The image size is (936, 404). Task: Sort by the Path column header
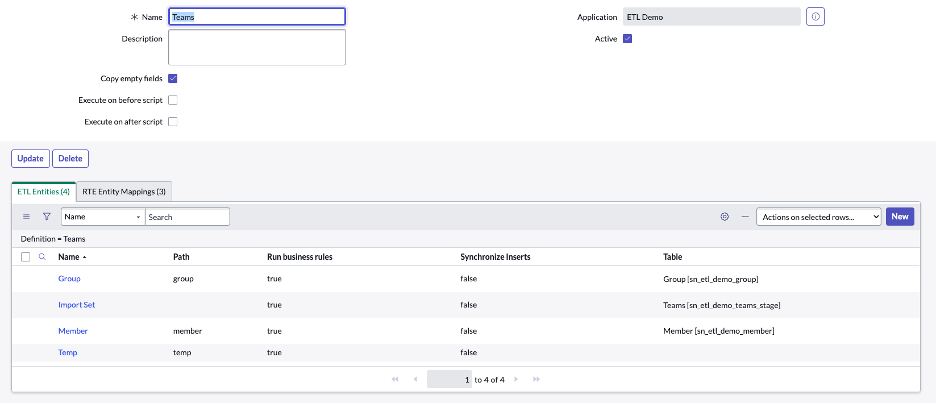pos(181,257)
